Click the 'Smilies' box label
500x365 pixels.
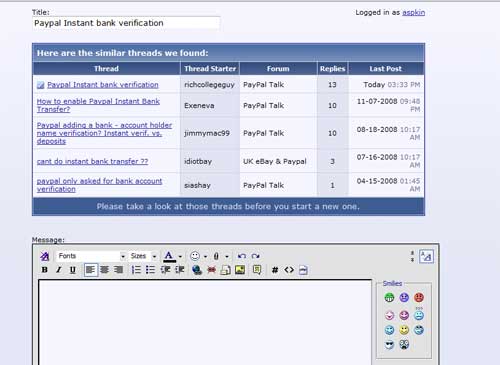click(x=392, y=283)
